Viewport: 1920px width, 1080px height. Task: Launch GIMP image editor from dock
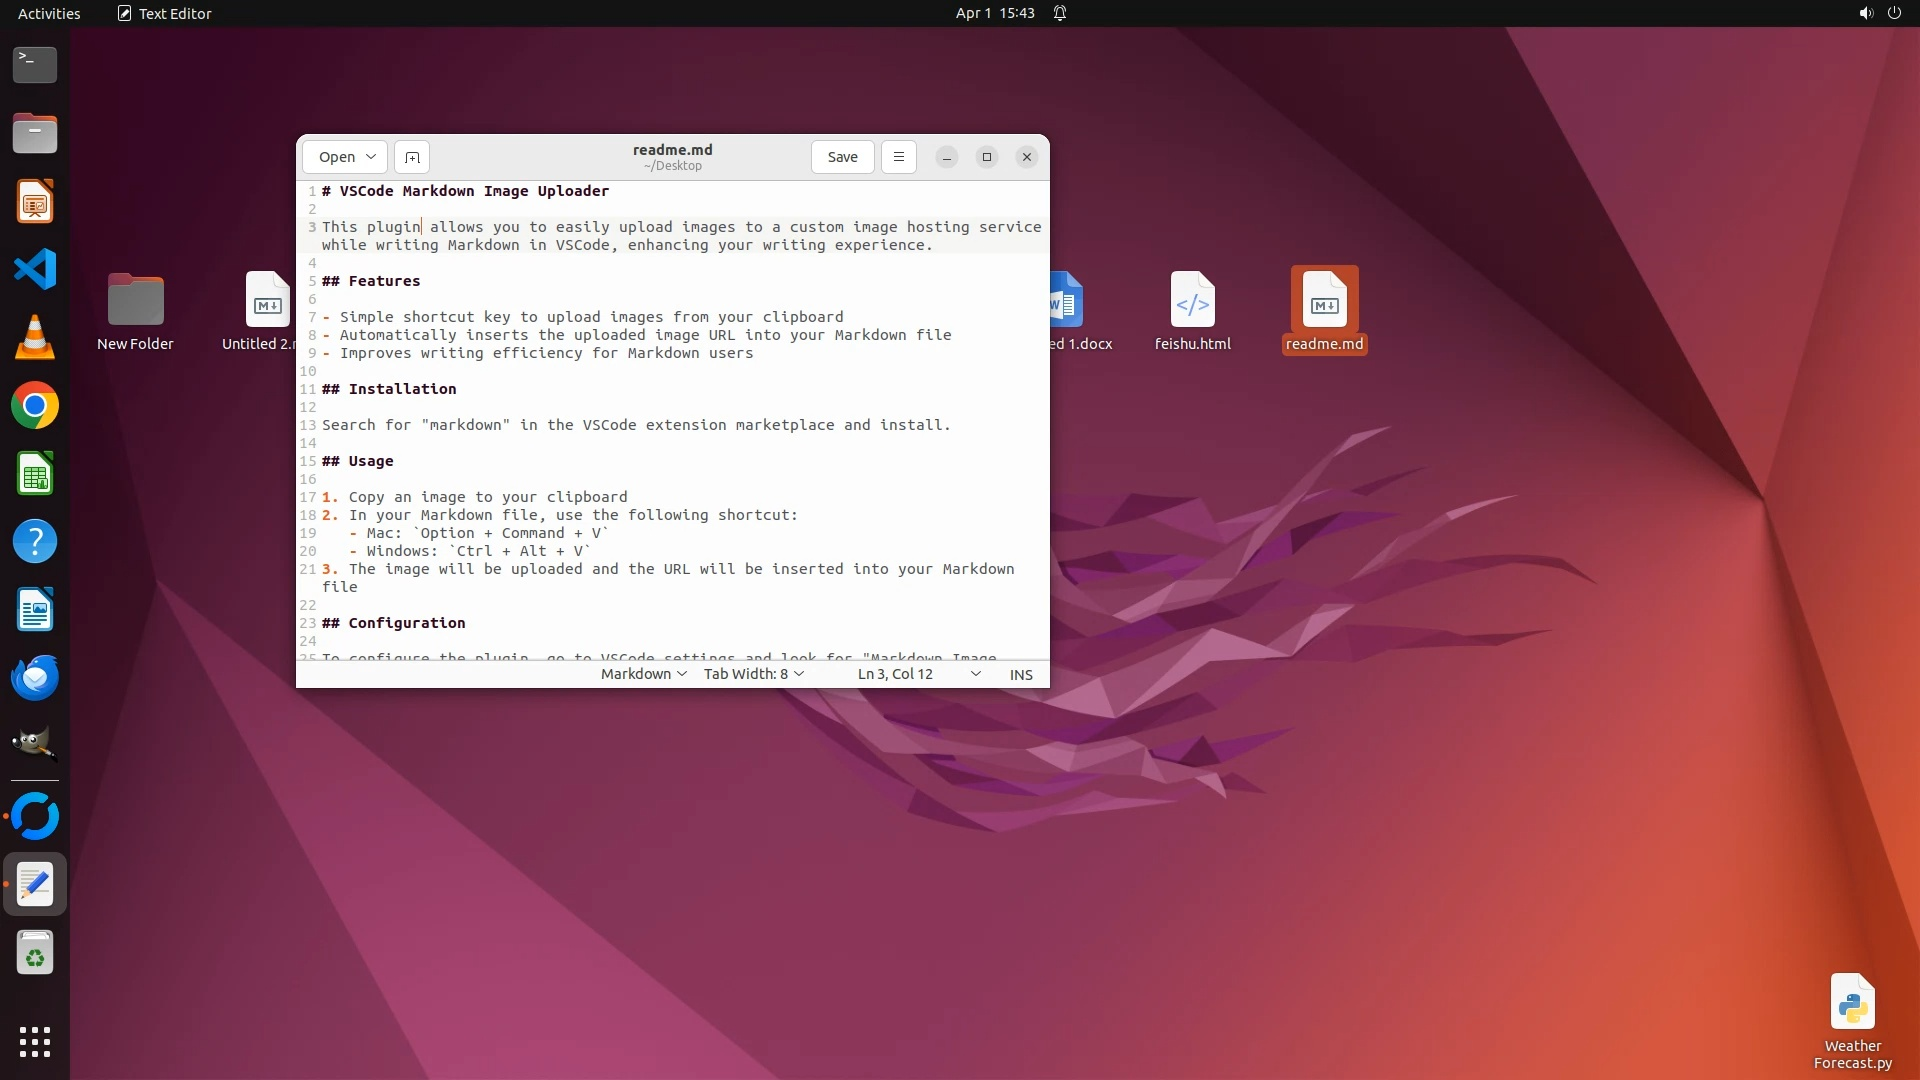[x=35, y=745]
